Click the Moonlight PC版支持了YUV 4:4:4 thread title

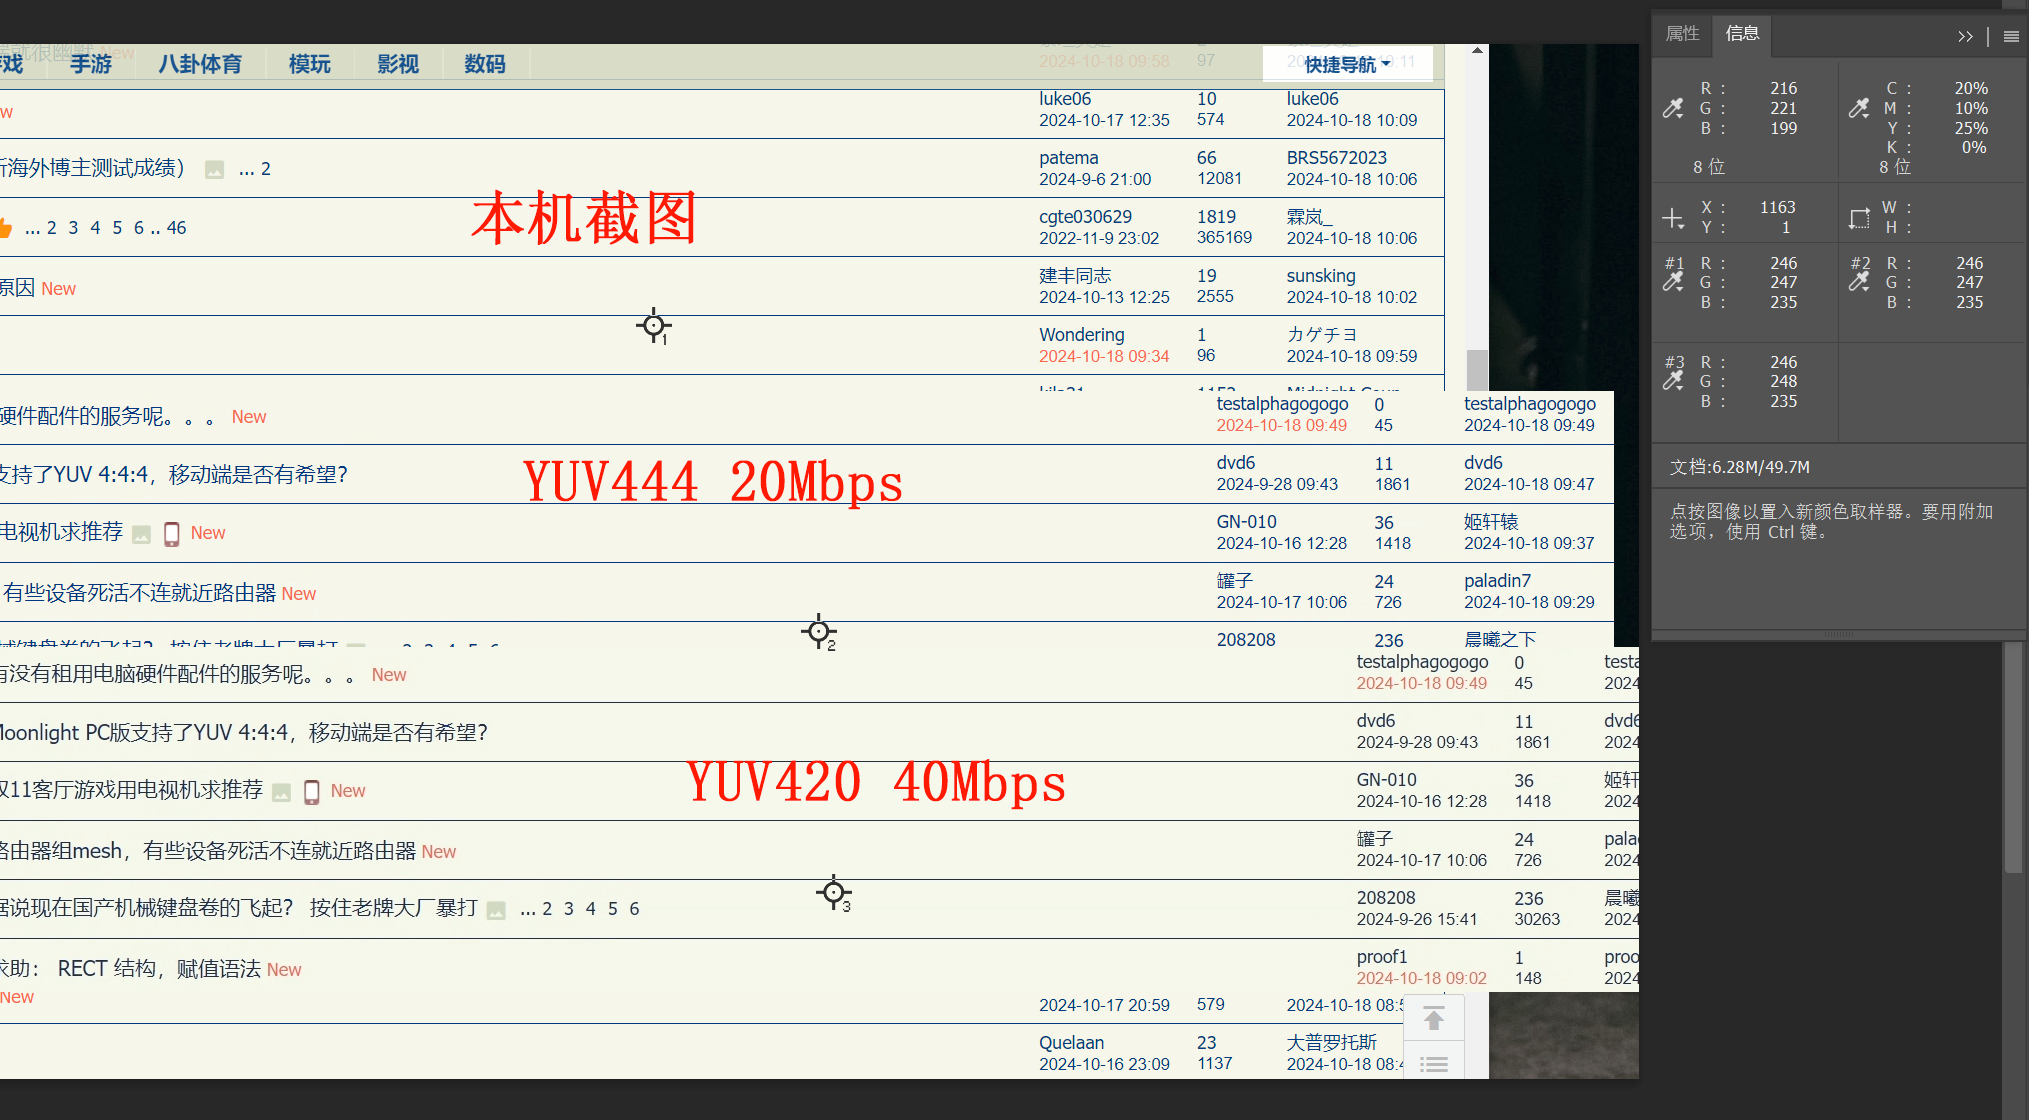pos(243,733)
